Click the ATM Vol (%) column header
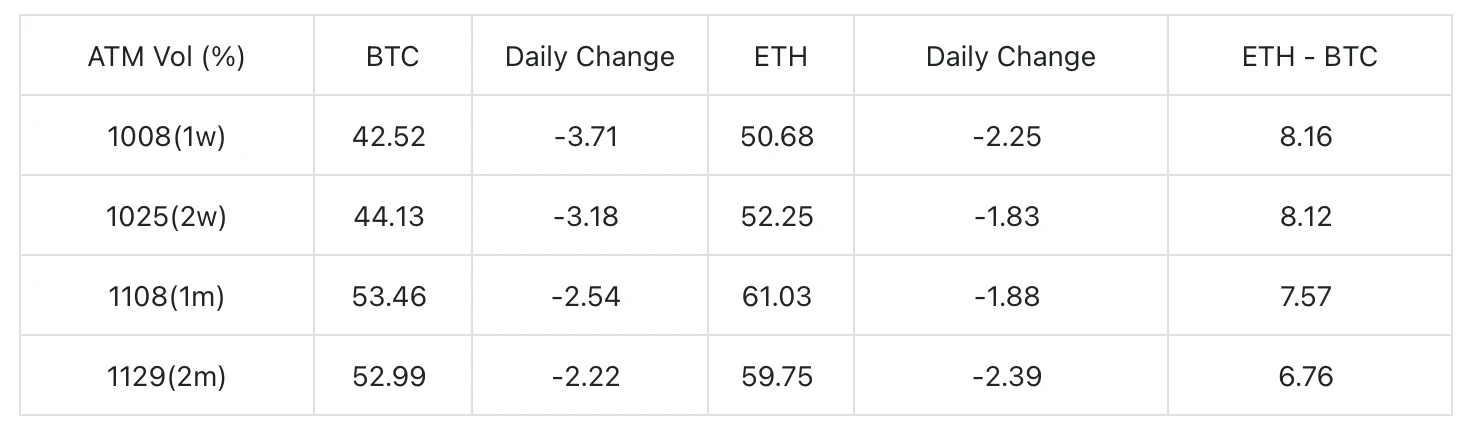1476x436 pixels. 166,56
